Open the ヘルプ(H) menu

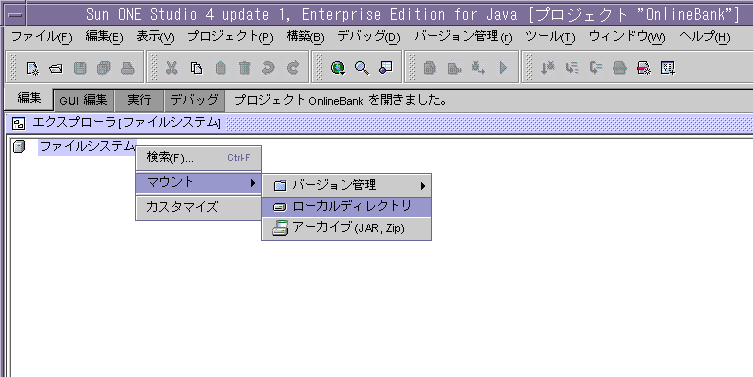(x=704, y=37)
